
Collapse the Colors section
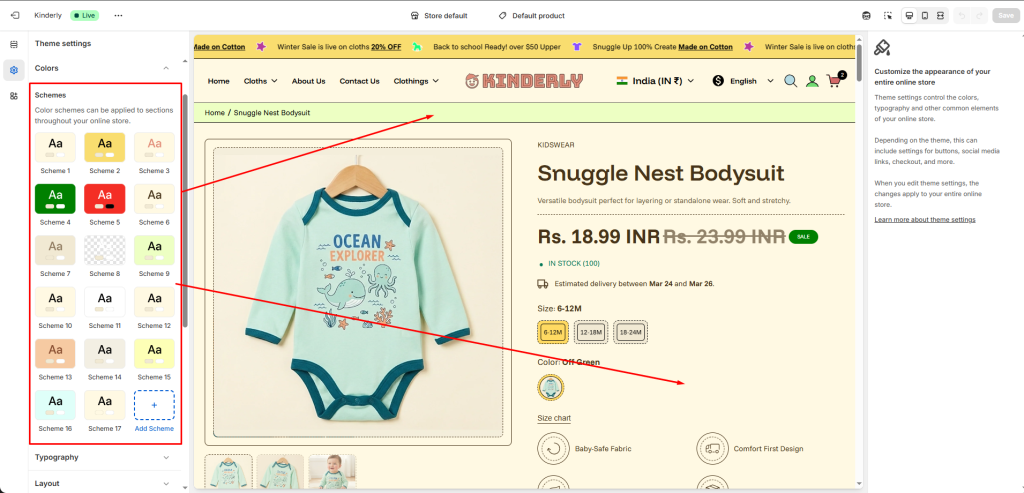166,68
